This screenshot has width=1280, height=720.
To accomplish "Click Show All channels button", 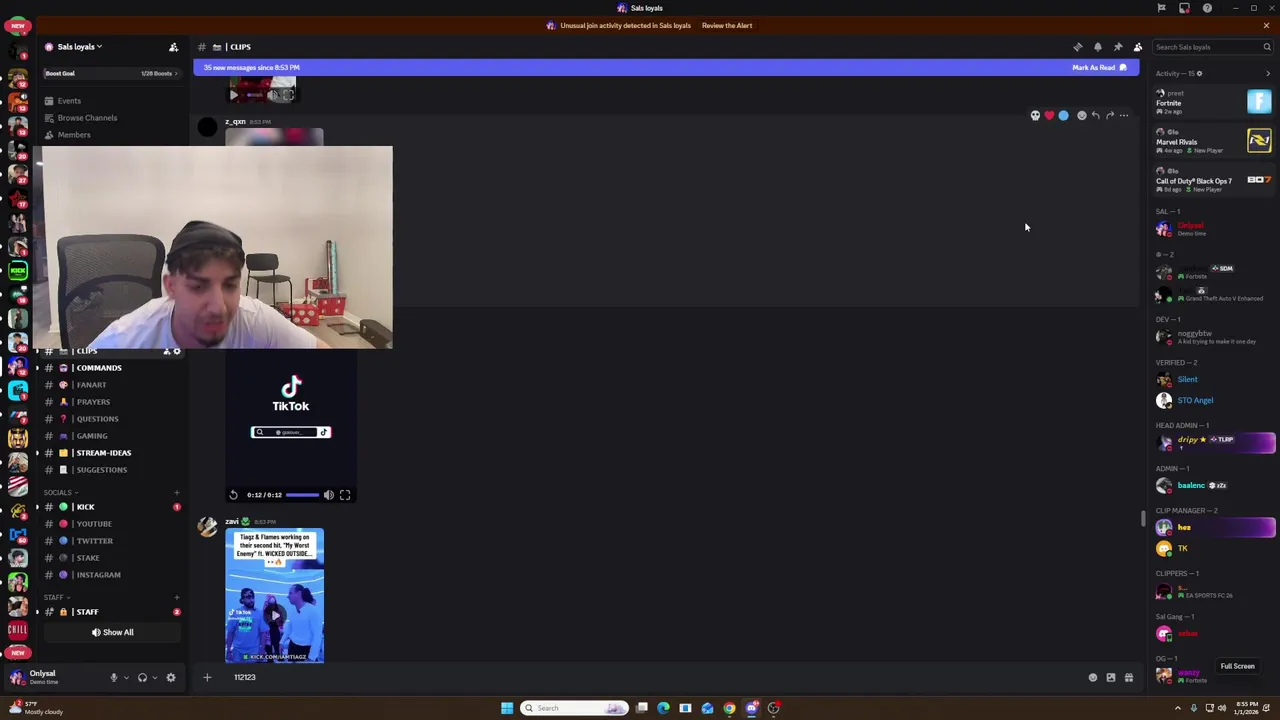I will [x=112, y=632].
